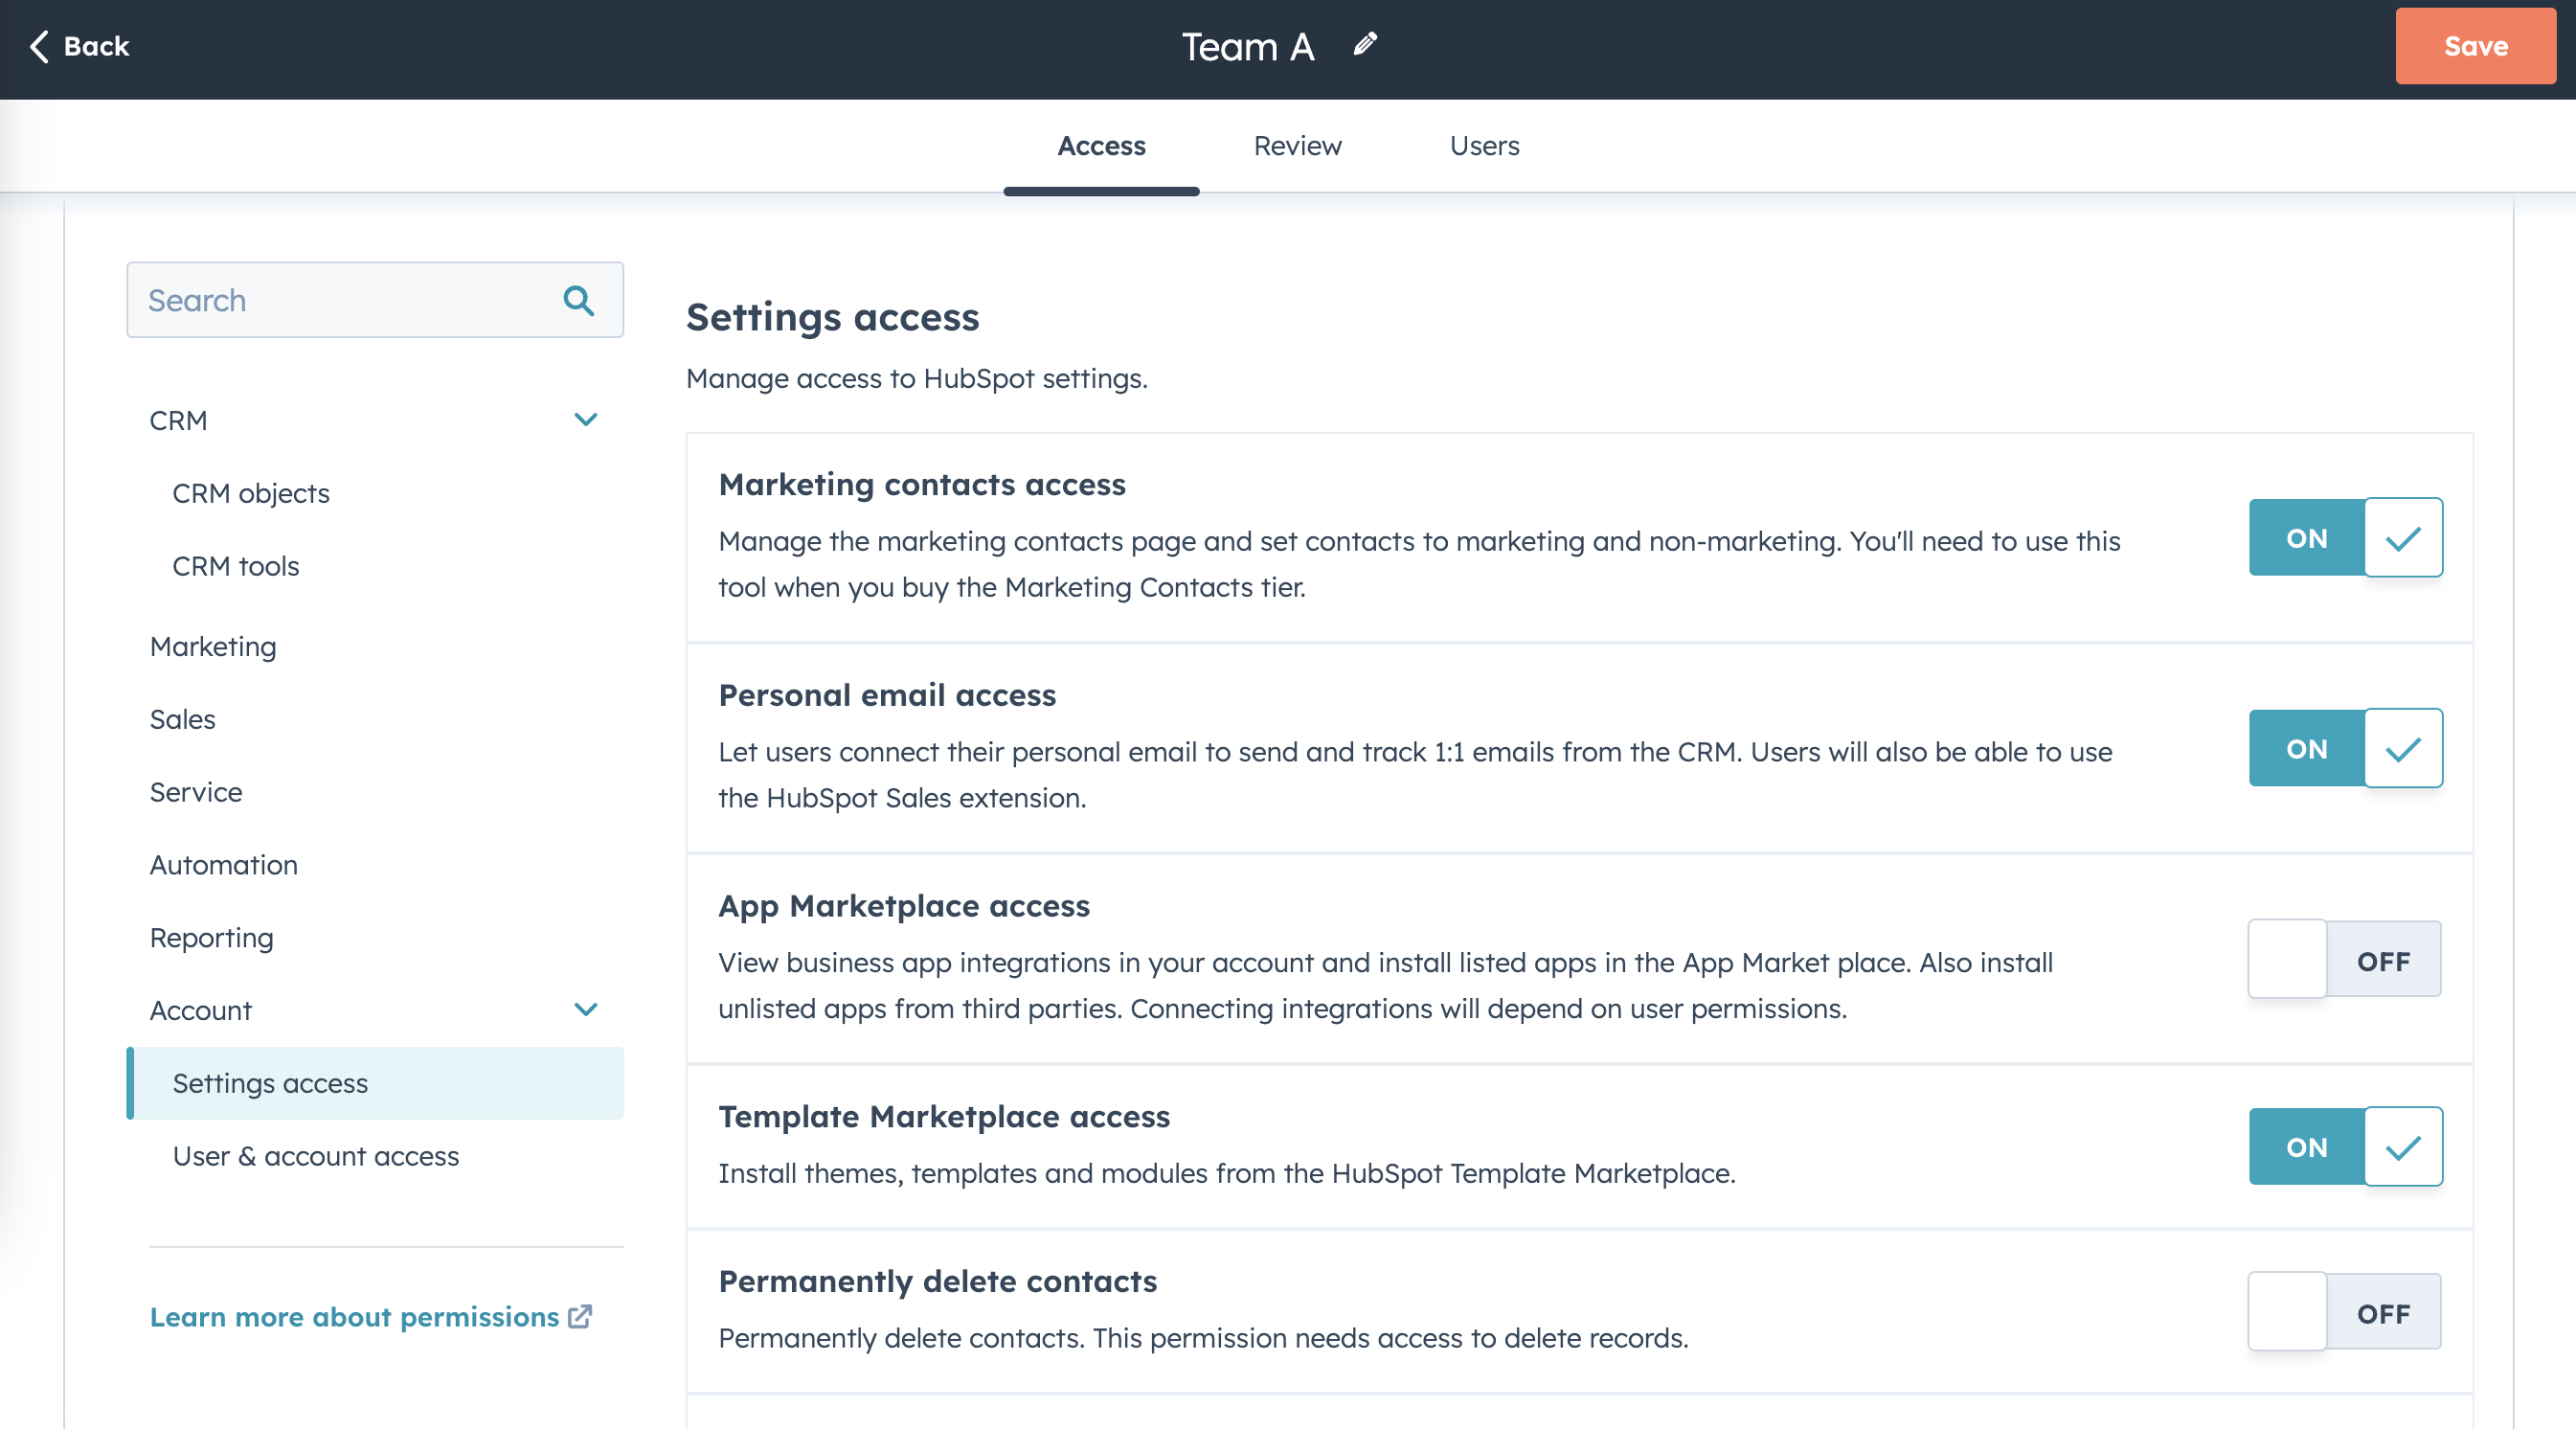Enable Permanently delete contacts toggle
Image resolution: width=2576 pixels, height=1429 pixels.
2345,1311
